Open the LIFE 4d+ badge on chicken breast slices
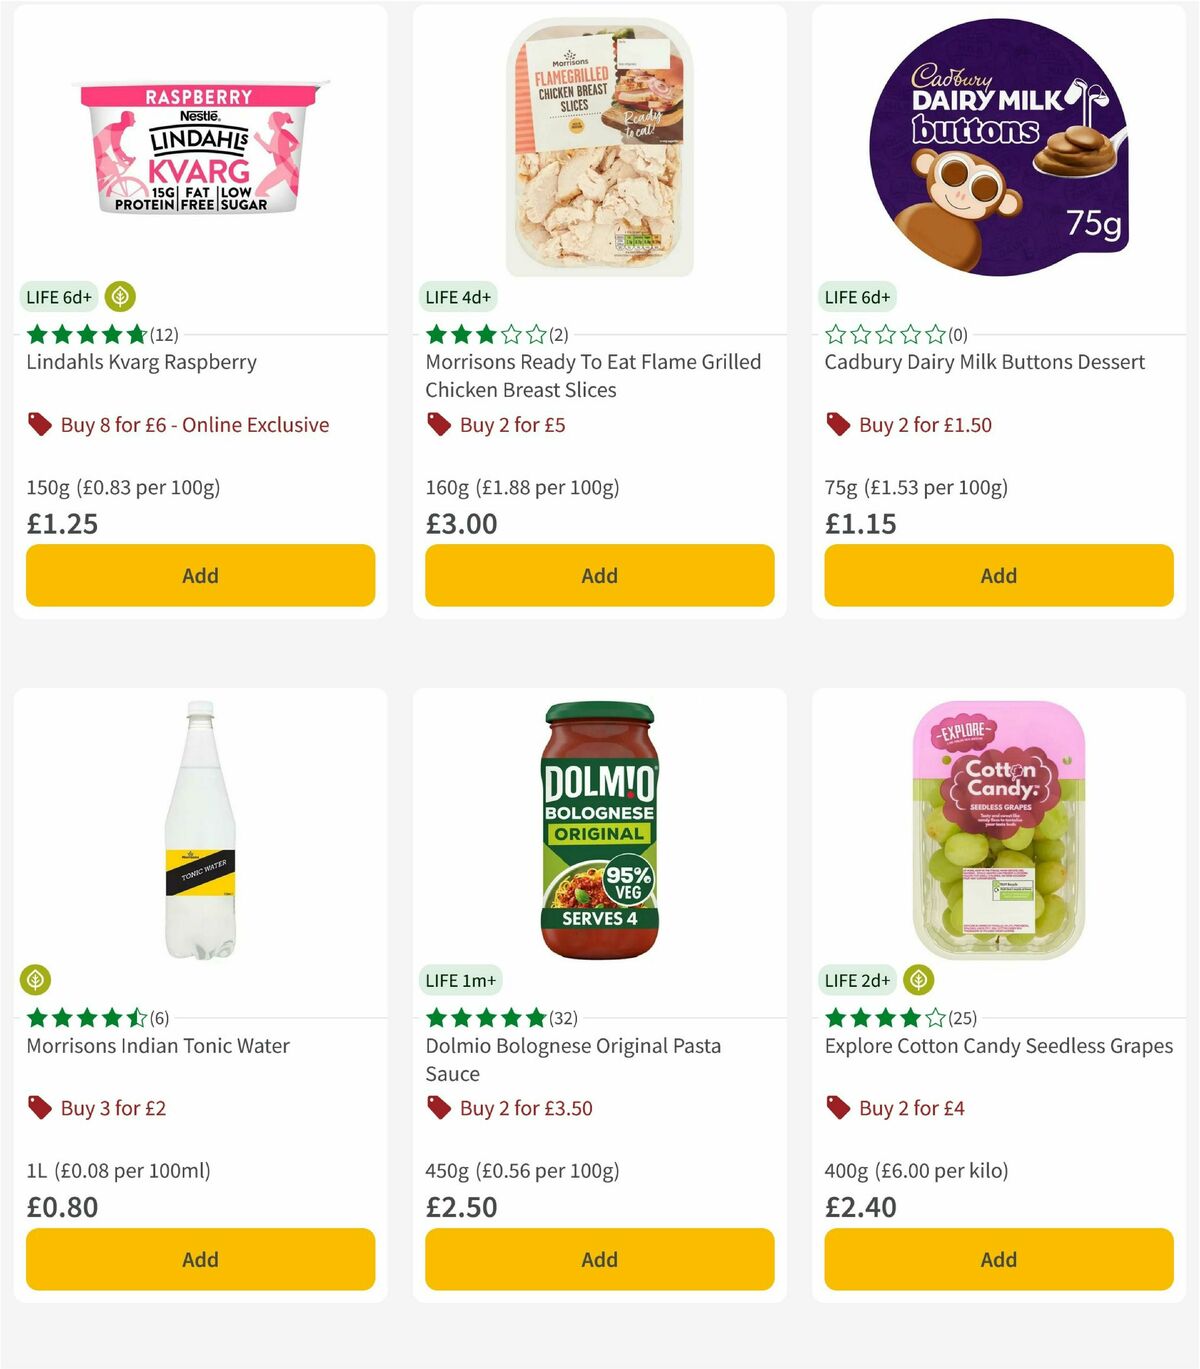The image size is (1200, 1369). pyautogui.click(x=458, y=297)
